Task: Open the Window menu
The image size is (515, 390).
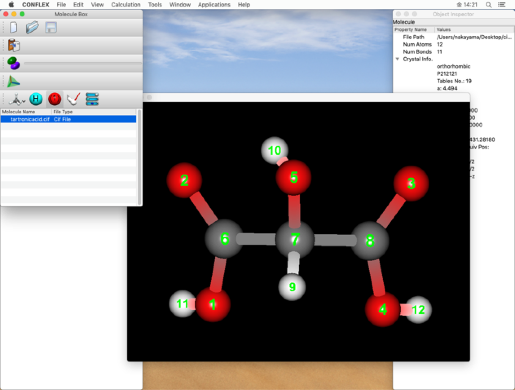Action: point(180,5)
